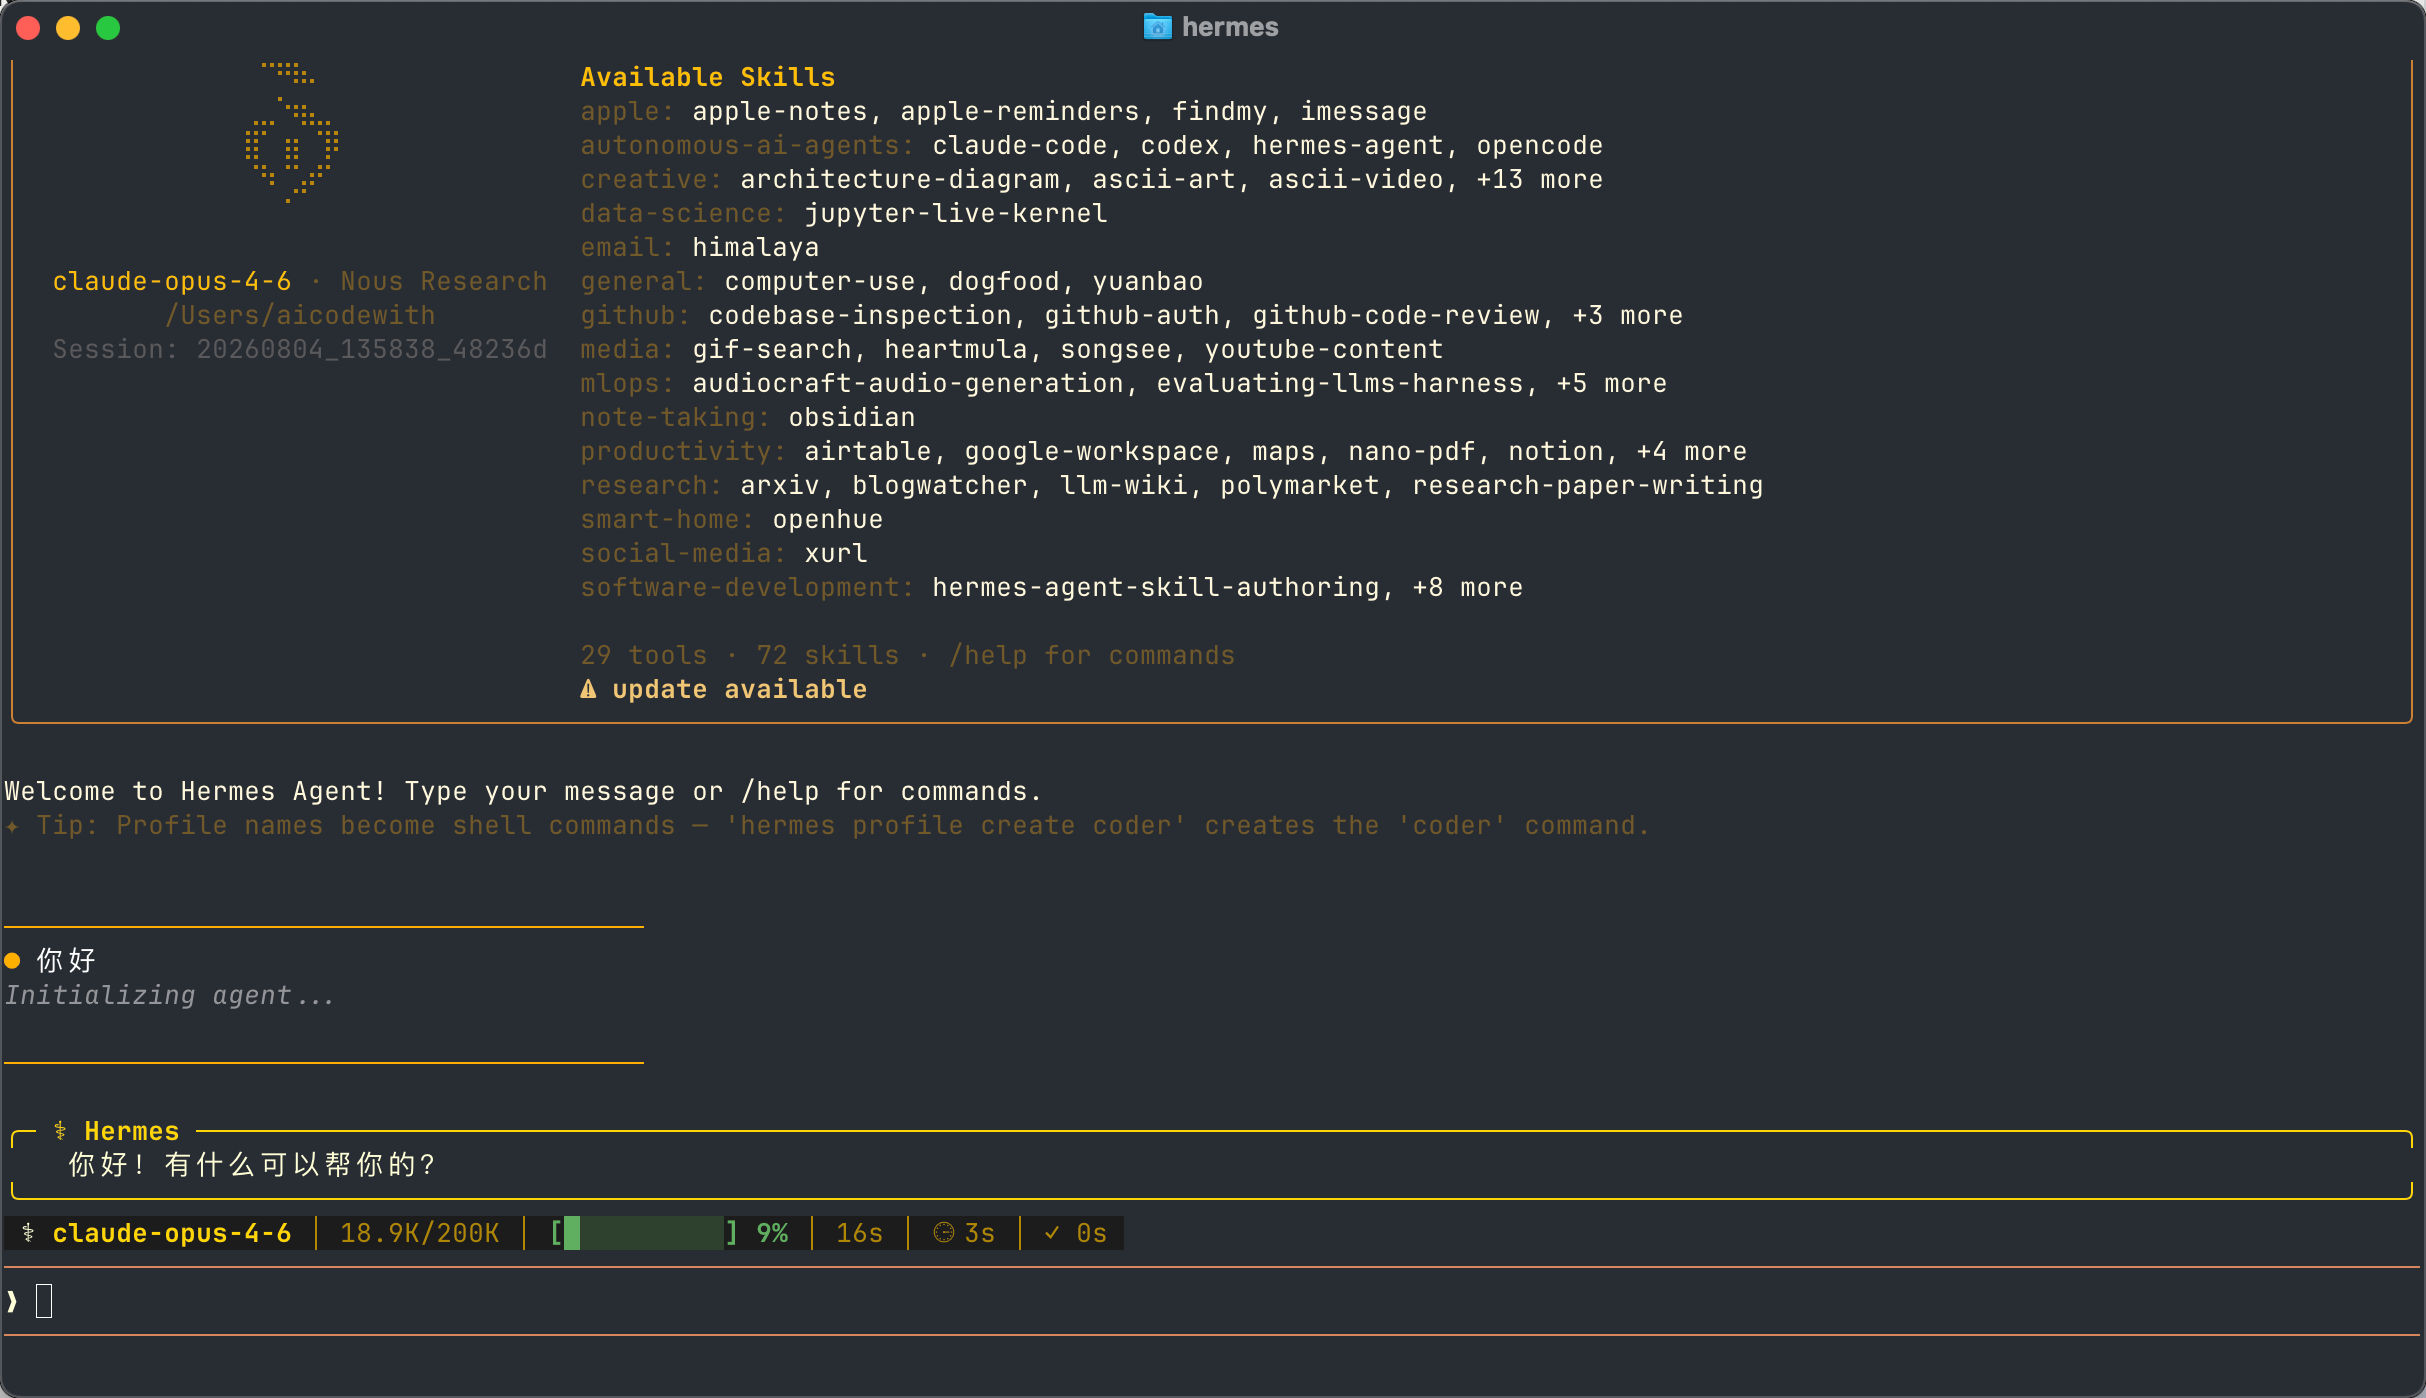2426x1398 pixels.
Task: Click the Session ID line
Action: 299,349
